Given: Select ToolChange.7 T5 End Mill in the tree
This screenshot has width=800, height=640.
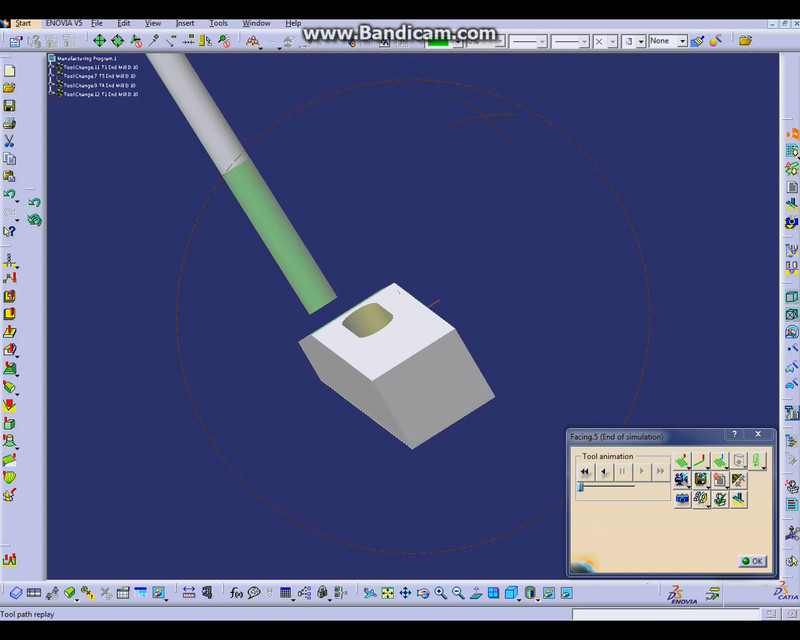Looking at the screenshot, I should [100, 76].
